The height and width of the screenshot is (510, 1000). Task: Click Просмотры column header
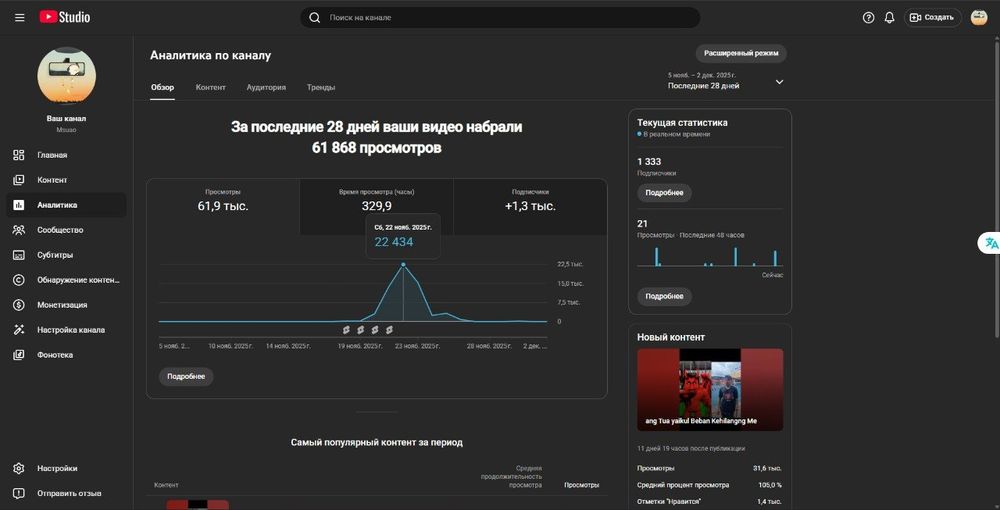pyautogui.click(x=582, y=485)
